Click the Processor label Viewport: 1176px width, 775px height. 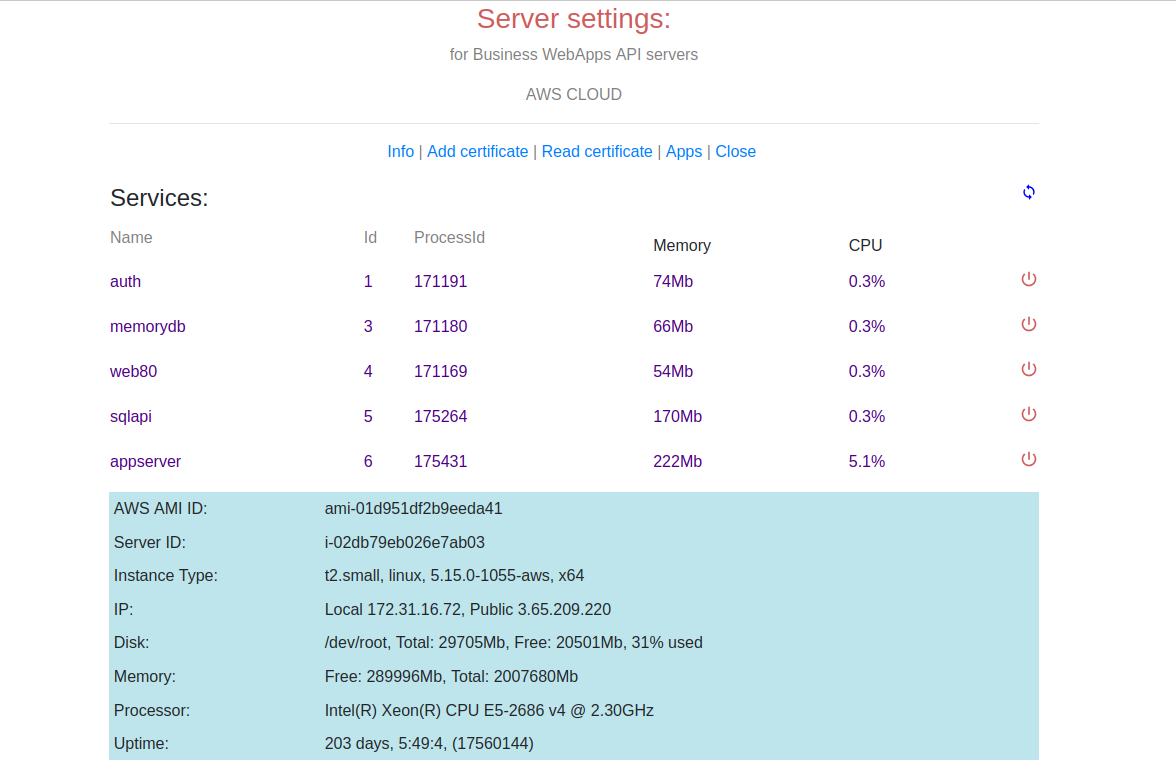[x=152, y=710]
